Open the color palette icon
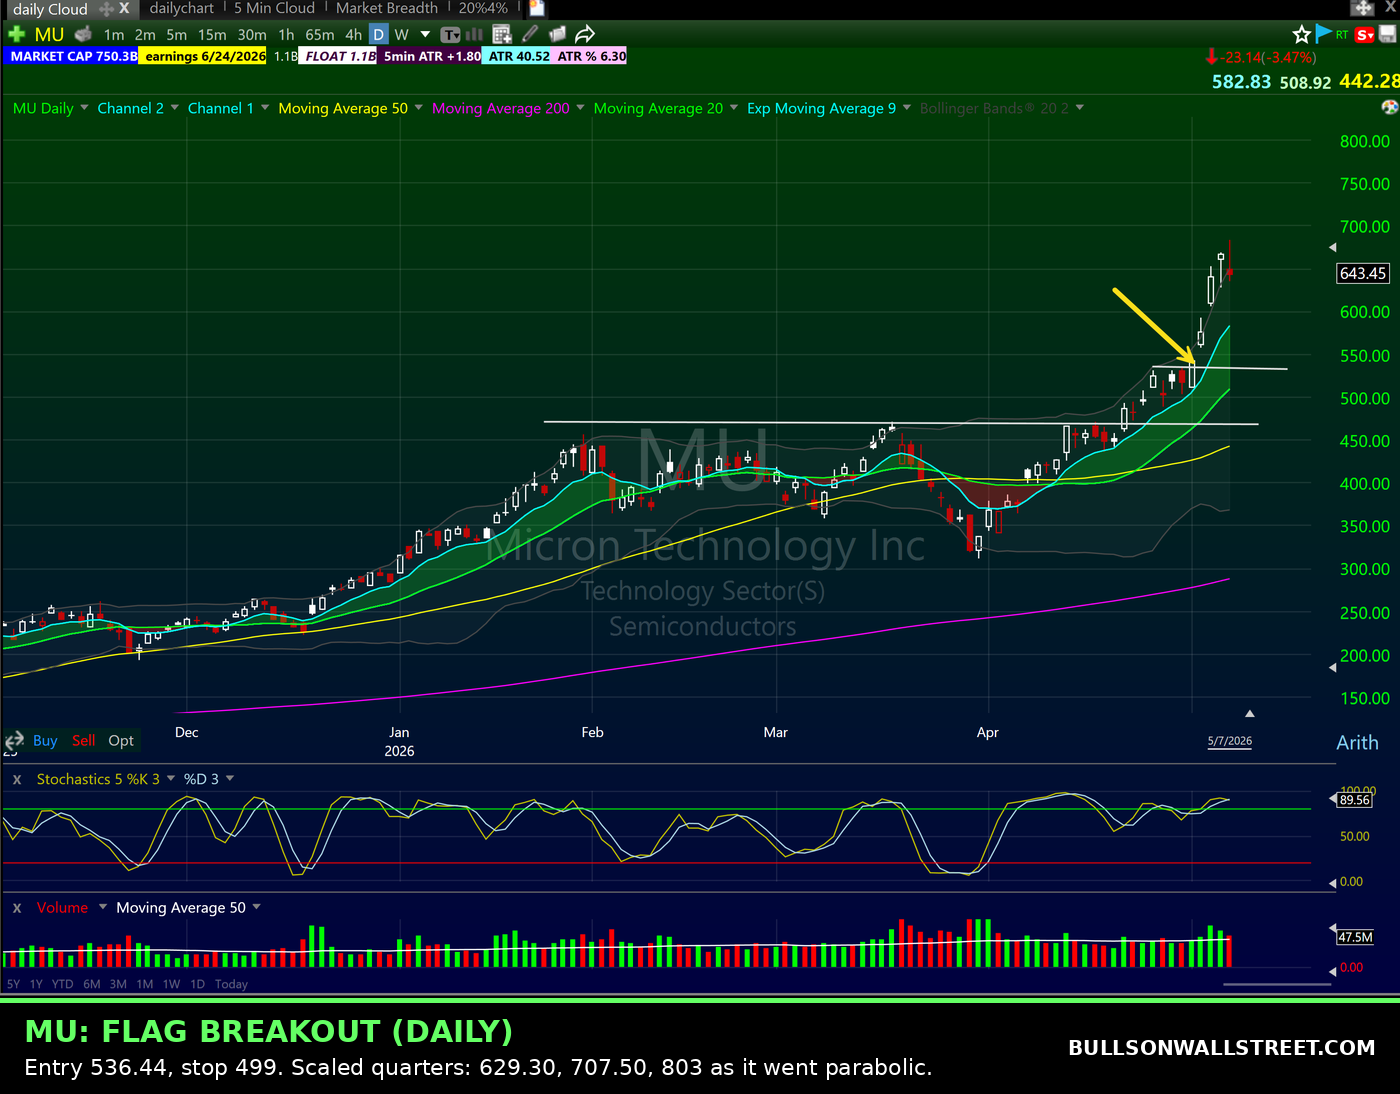 click(x=1389, y=107)
